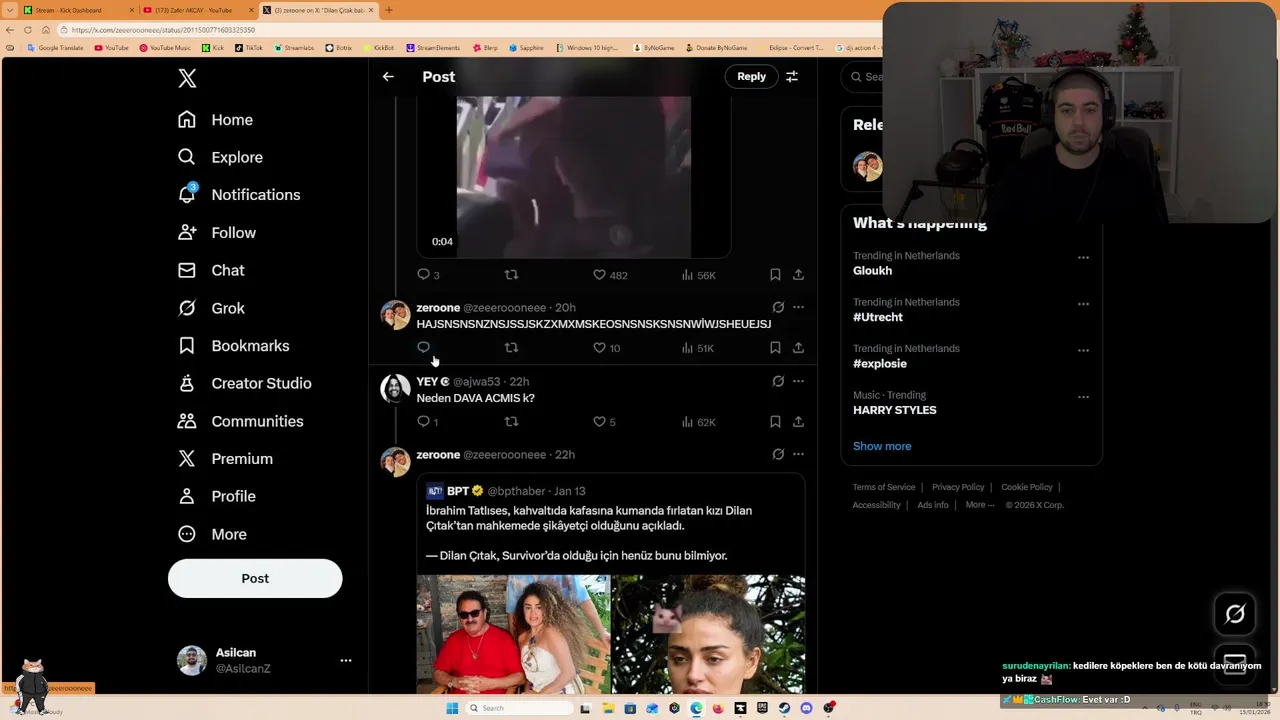This screenshot has width=1280, height=720.
Task: Click Grok icon on HAJSNSNS post
Action: click(778, 307)
